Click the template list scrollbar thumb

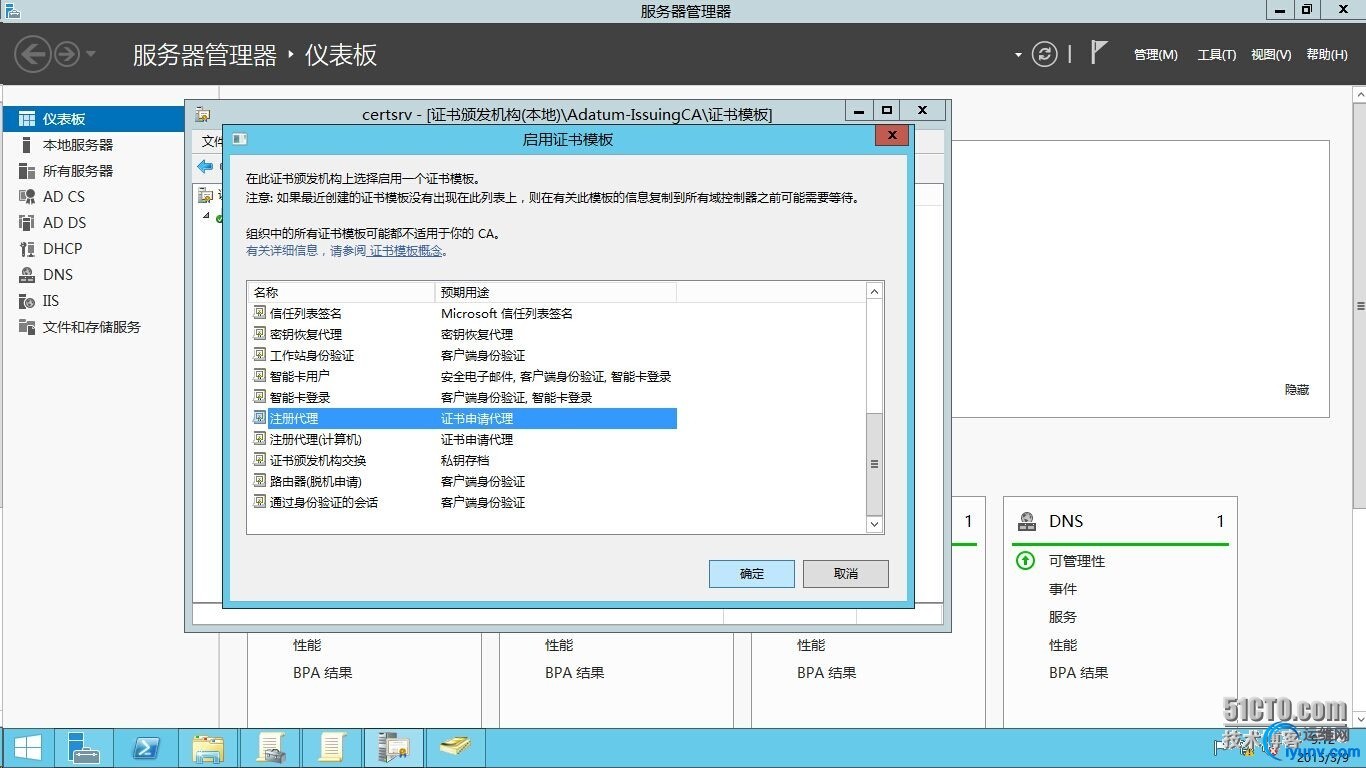click(875, 463)
